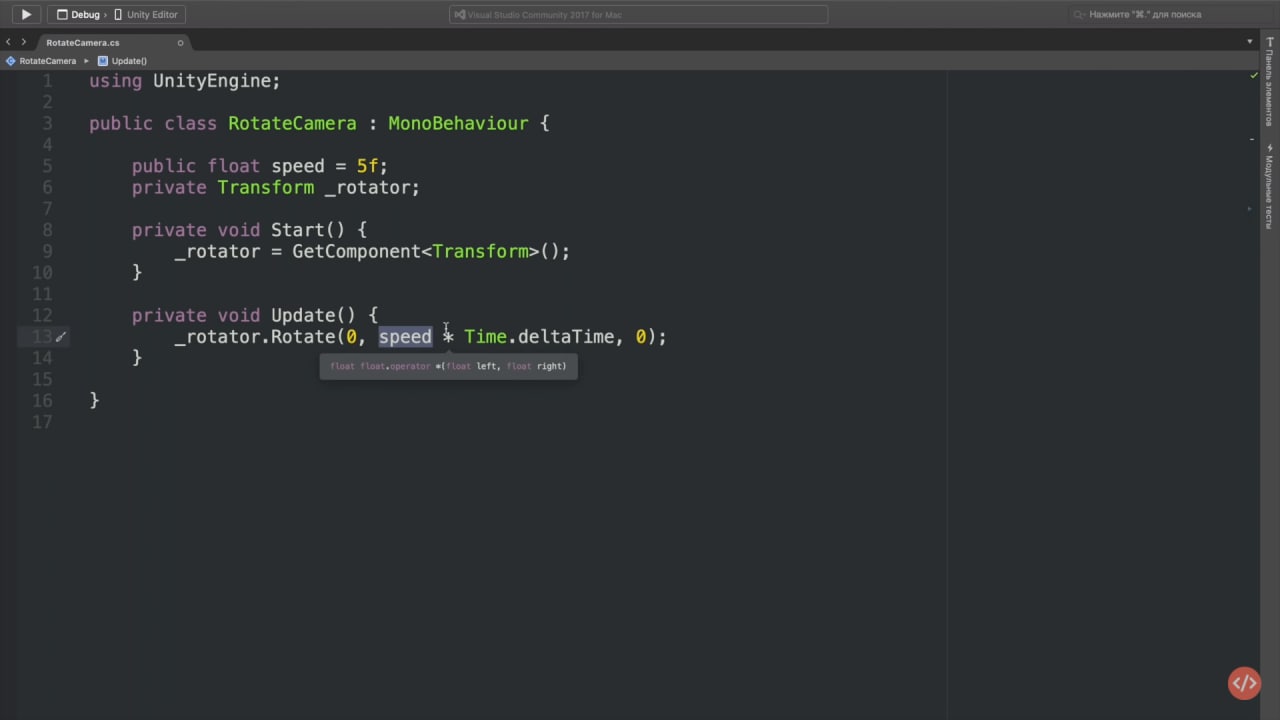Click the RotateCamera class icon in breadcrumb
Image resolution: width=1280 pixels, height=720 pixels.
coord(10,61)
